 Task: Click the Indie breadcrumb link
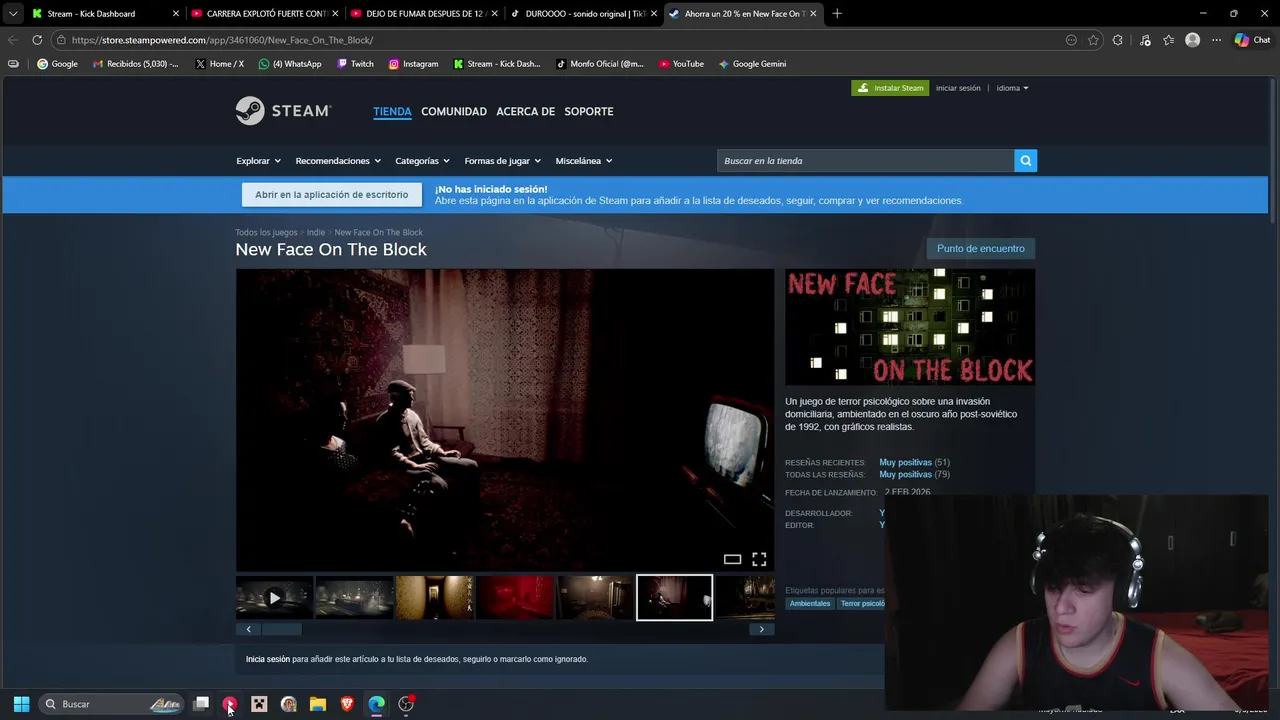coord(316,233)
